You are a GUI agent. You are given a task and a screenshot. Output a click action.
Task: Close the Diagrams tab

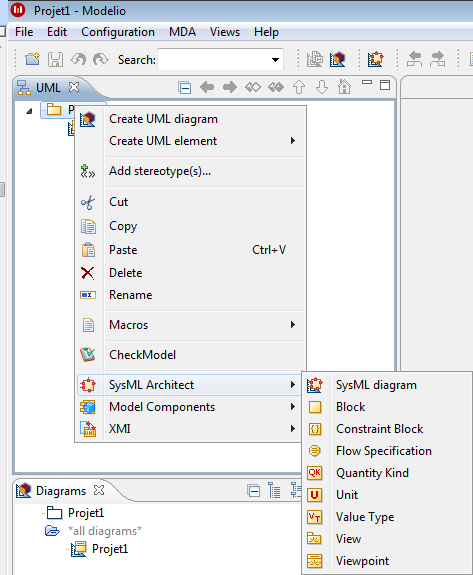[x=99, y=490]
